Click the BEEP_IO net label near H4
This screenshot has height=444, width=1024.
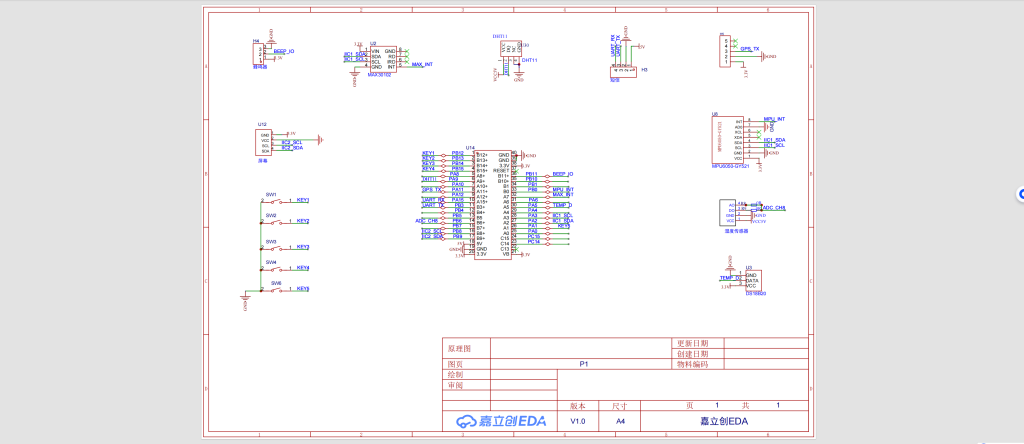click(284, 51)
